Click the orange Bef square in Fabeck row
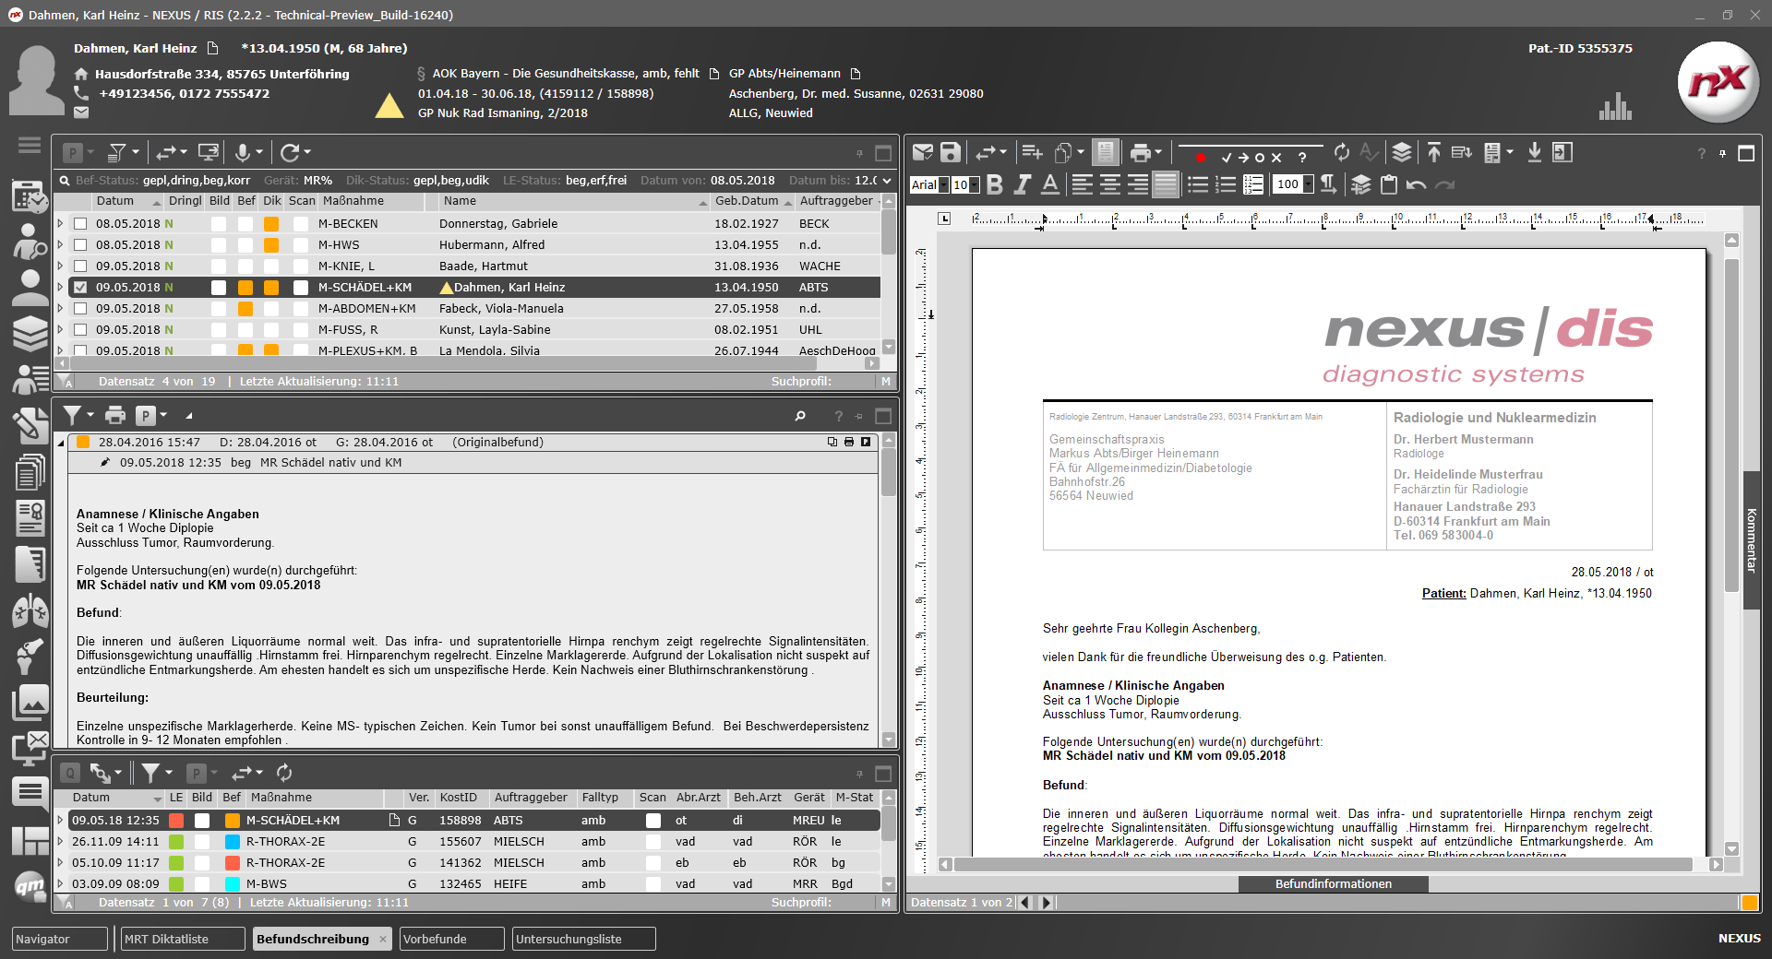Screen dimensions: 1772x959 coord(246,309)
